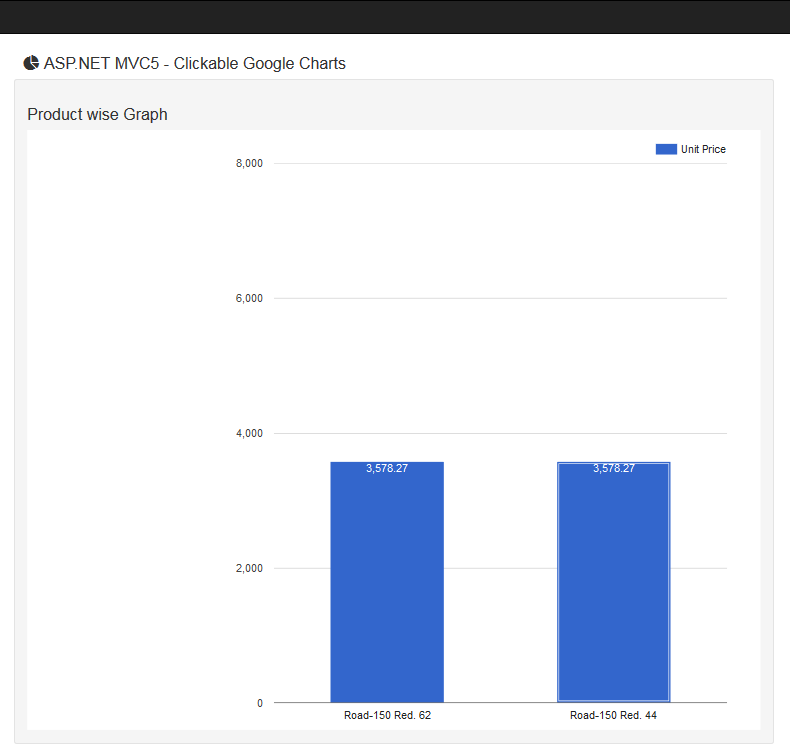790x755 pixels.
Task: Click the Road-150 Red. 44 axis label
Action: point(613,716)
